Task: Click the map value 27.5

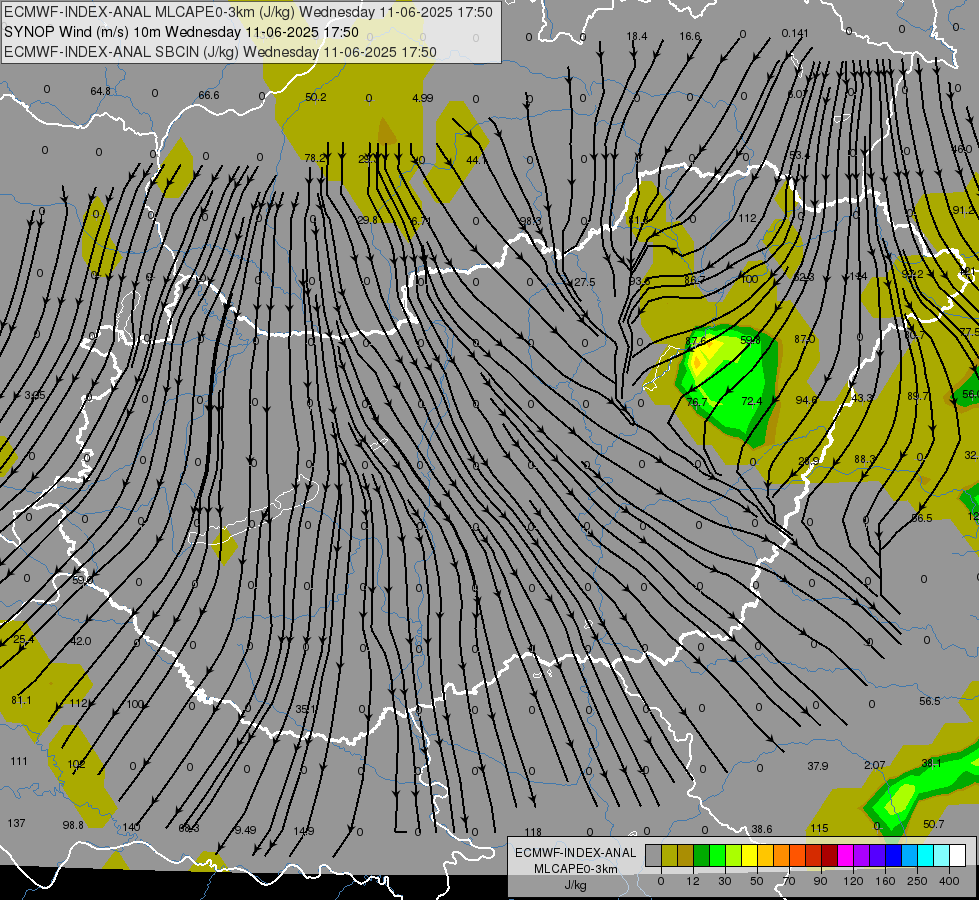Action: [584, 282]
